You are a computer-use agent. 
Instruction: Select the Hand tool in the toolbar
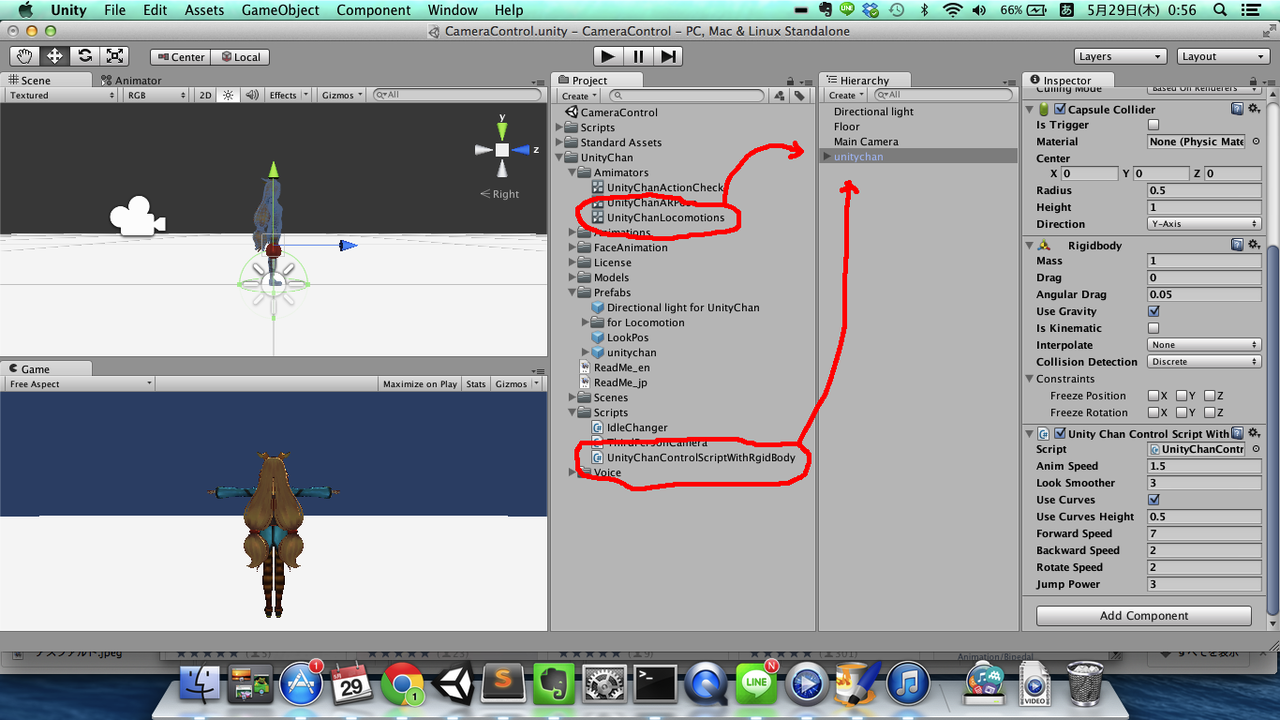coord(25,56)
